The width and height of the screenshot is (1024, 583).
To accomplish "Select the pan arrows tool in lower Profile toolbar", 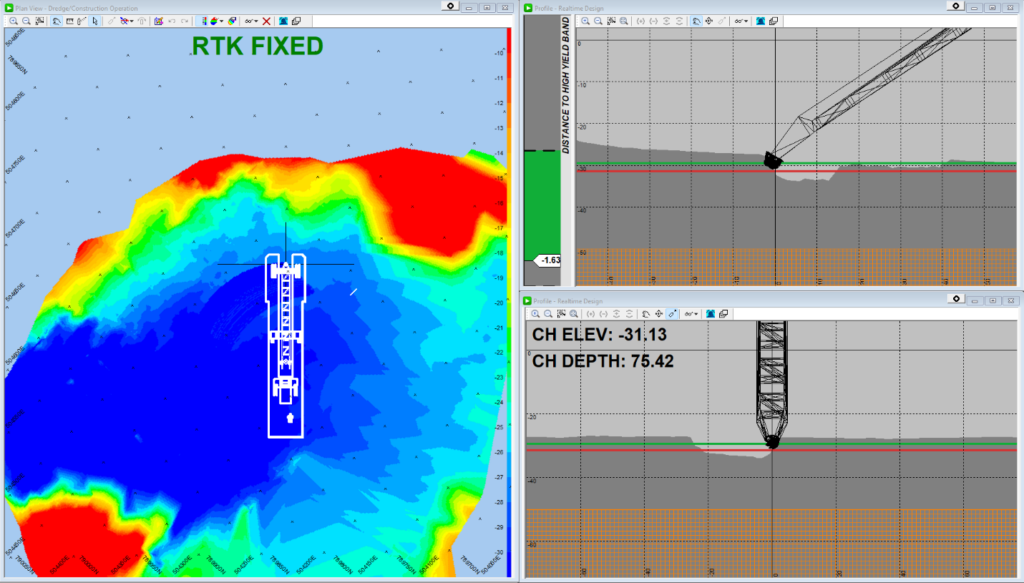I will click(x=659, y=314).
